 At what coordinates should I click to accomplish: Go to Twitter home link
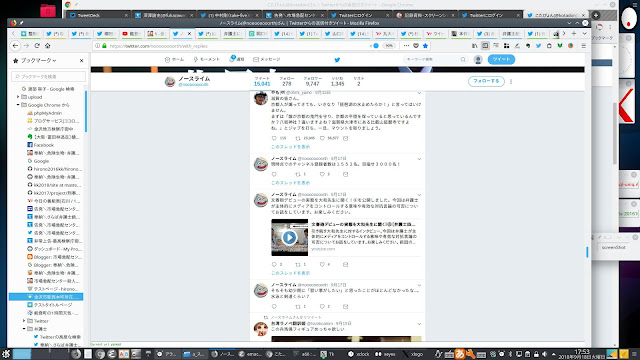pyautogui.click(x=174, y=59)
